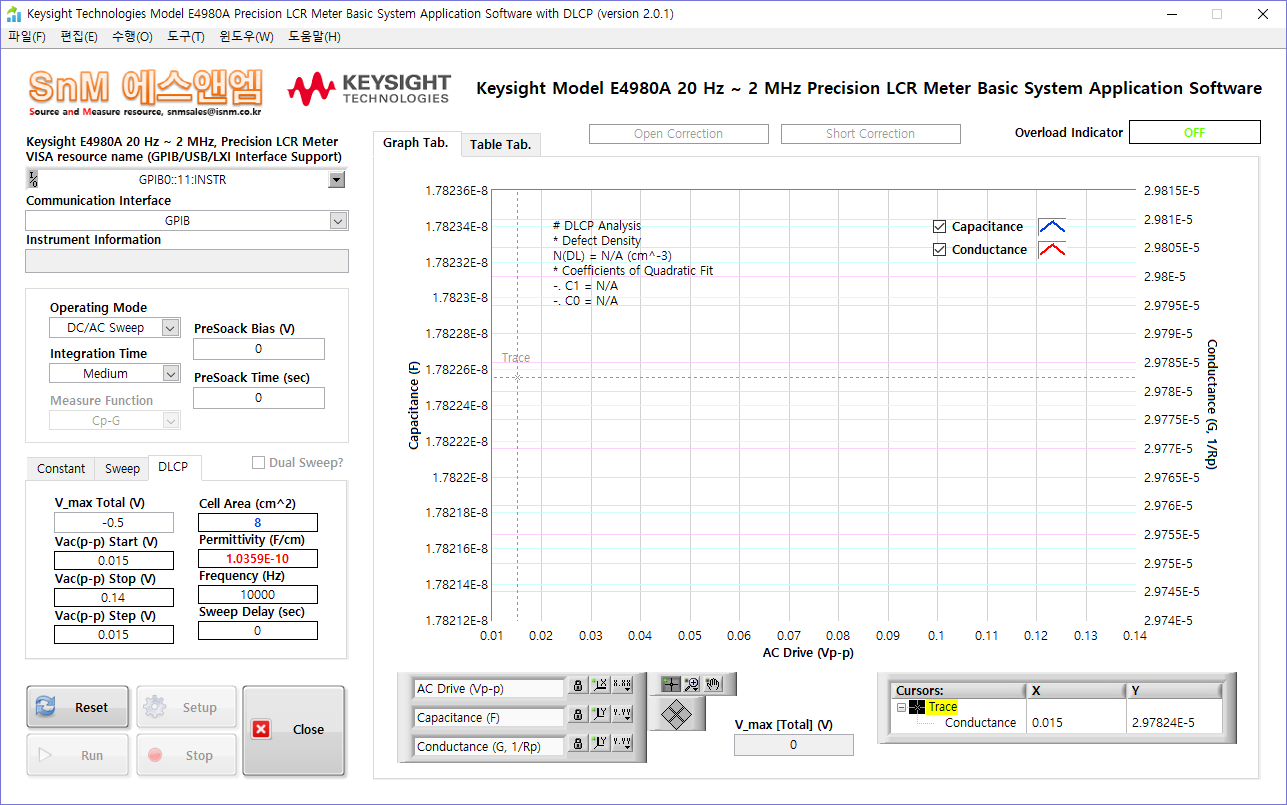Switch to the Constant tab
The image size is (1287, 805).
click(x=61, y=469)
